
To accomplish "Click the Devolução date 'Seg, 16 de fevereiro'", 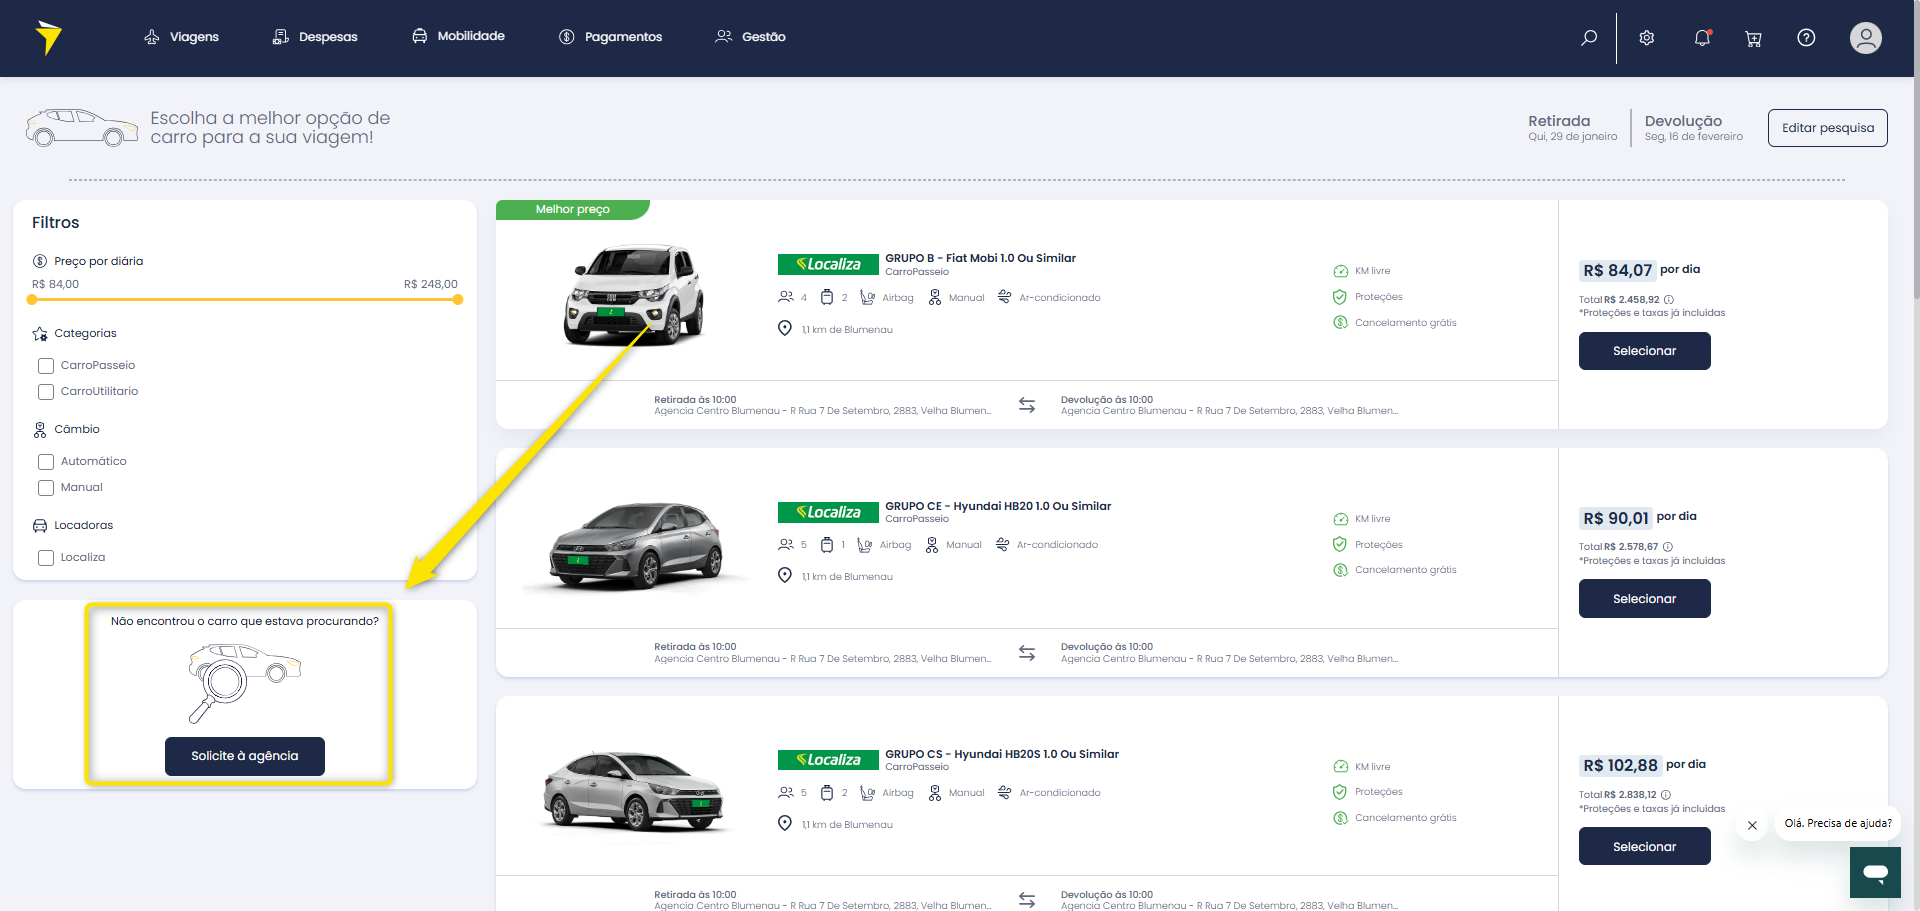I will (1694, 137).
